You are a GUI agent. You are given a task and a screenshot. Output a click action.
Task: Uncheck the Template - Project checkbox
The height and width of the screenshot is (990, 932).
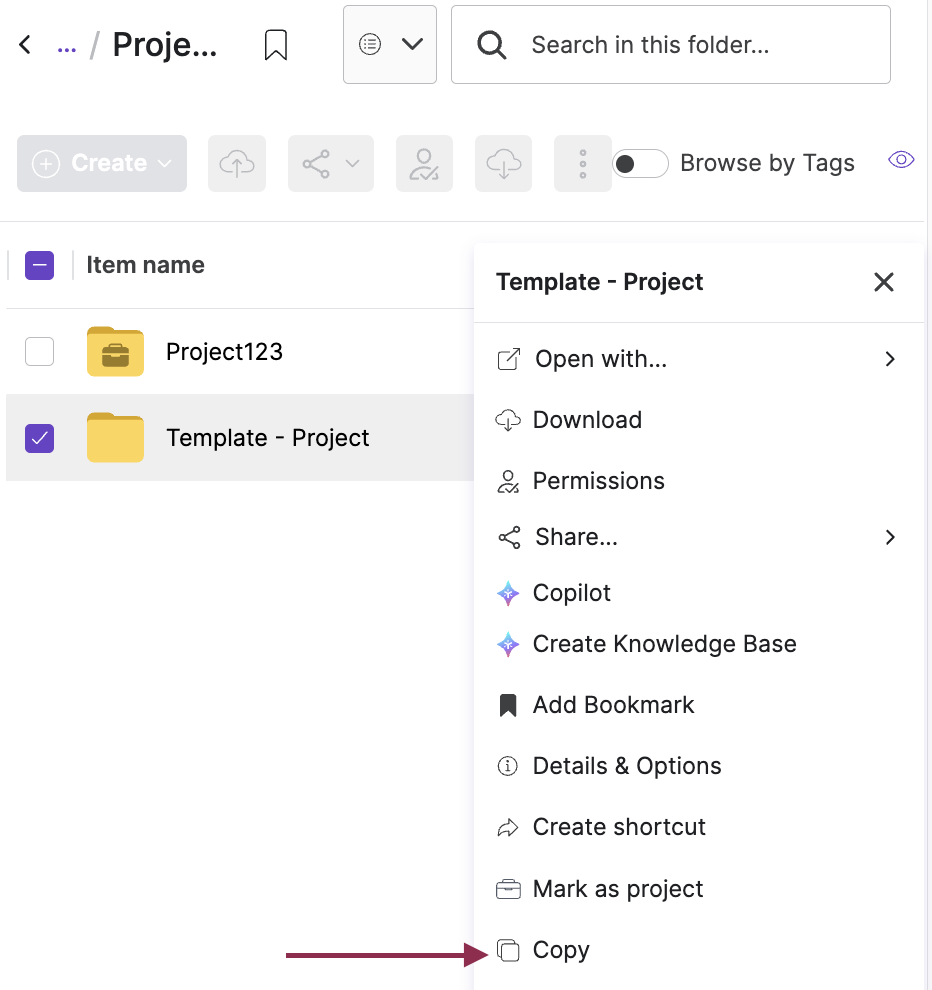click(39, 438)
